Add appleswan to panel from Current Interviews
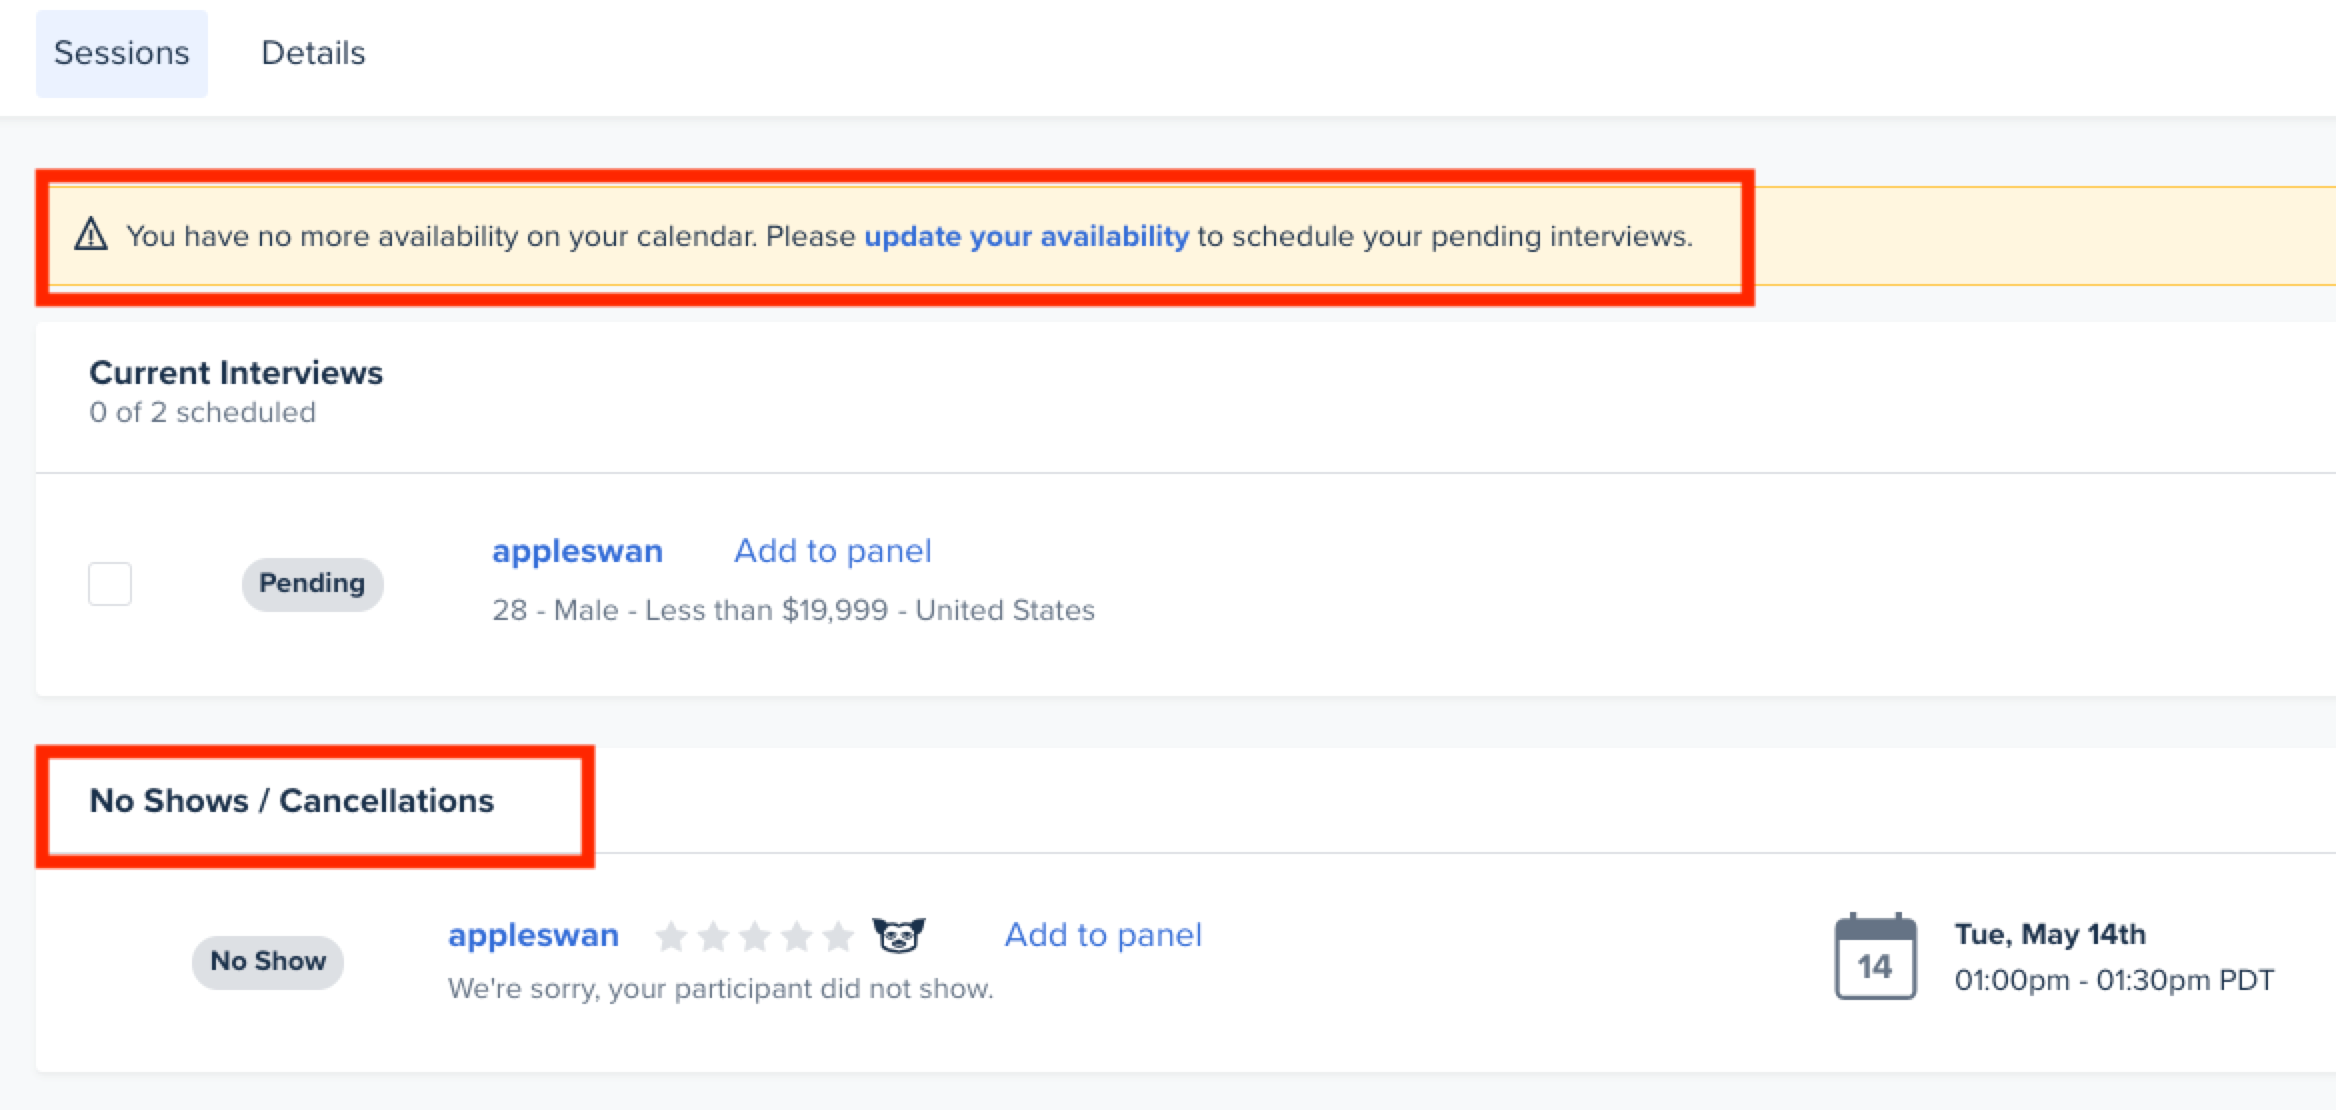The image size is (2336, 1110). point(833,550)
